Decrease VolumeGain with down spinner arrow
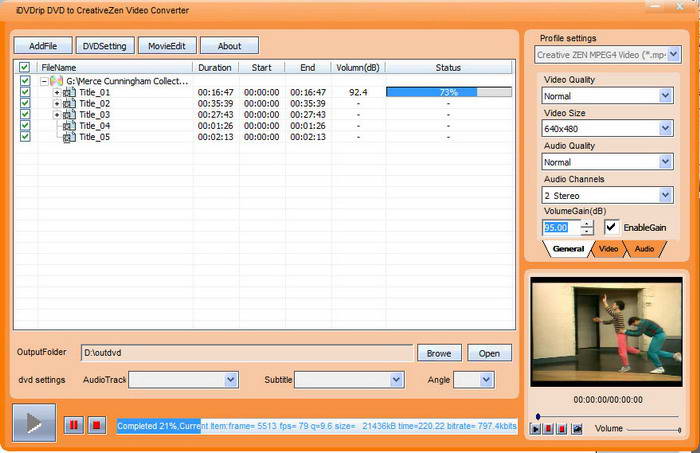 587,232
